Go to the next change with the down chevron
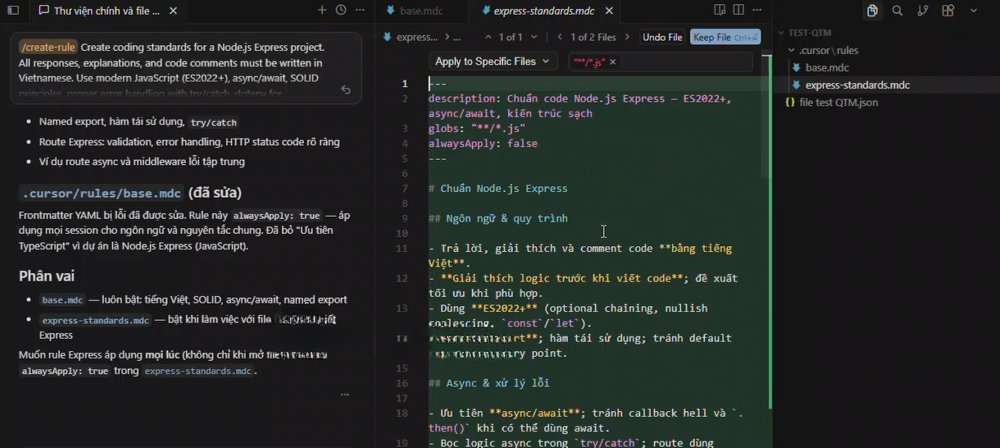This screenshot has width=1000, height=448. pyautogui.click(x=533, y=37)
